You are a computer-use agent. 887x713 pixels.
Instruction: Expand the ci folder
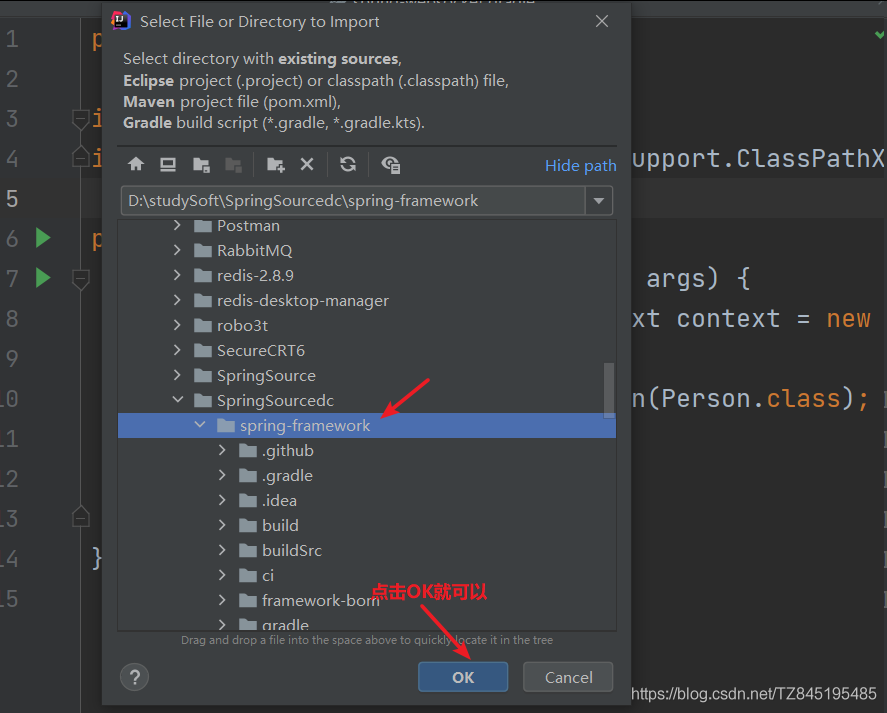click(x=222, y=575)
